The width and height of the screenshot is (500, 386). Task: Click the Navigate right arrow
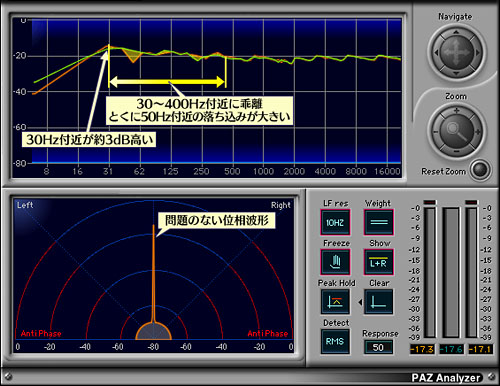click(x=477, y=53)
